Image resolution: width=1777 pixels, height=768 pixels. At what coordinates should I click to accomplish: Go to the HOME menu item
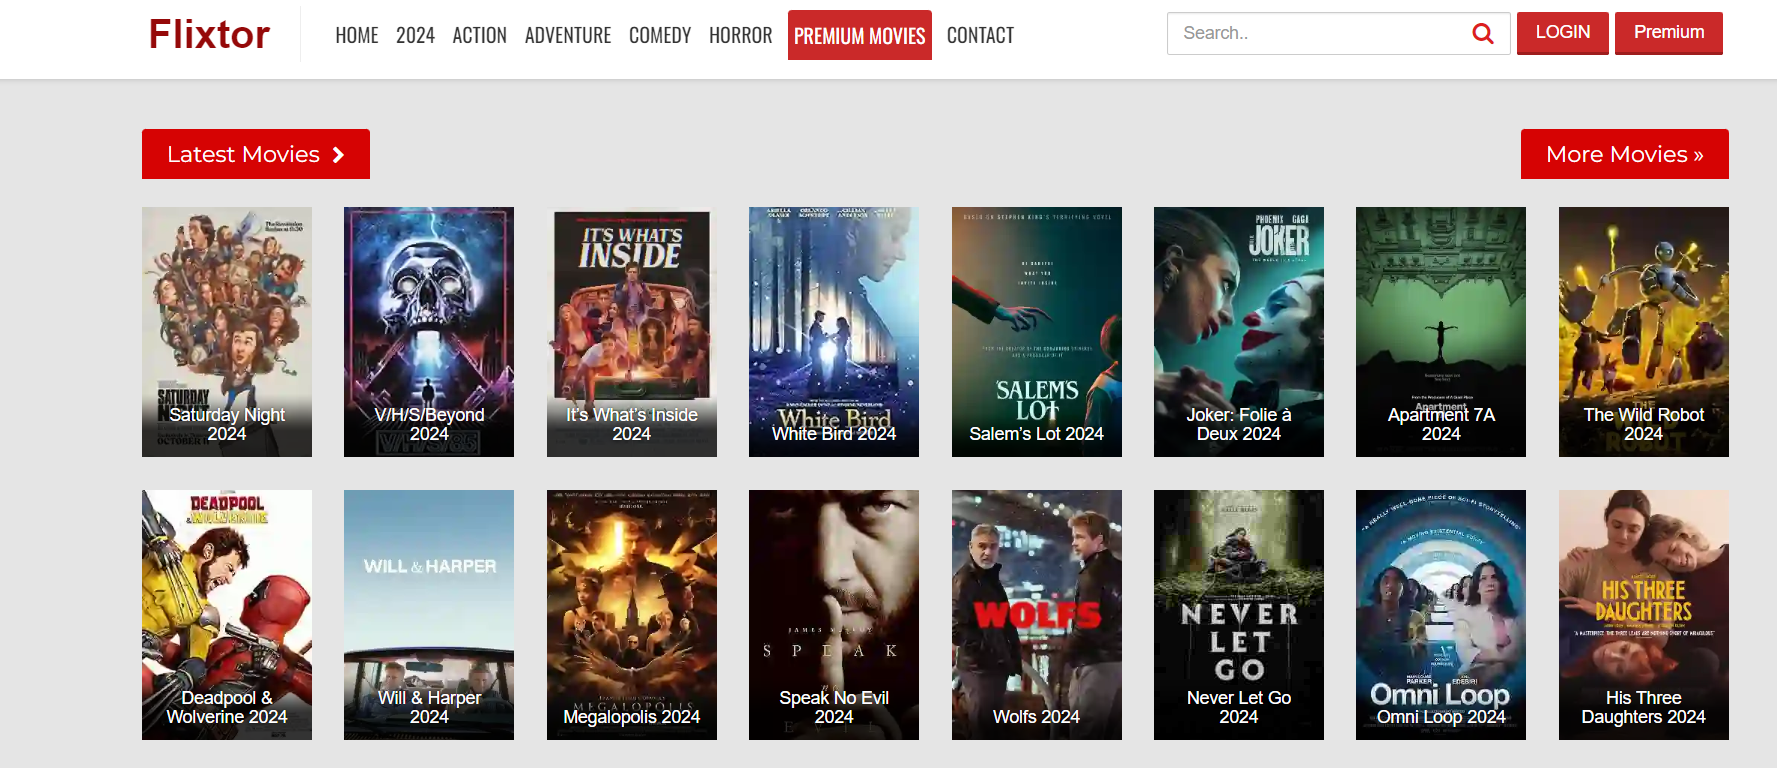tap(357, 35)
